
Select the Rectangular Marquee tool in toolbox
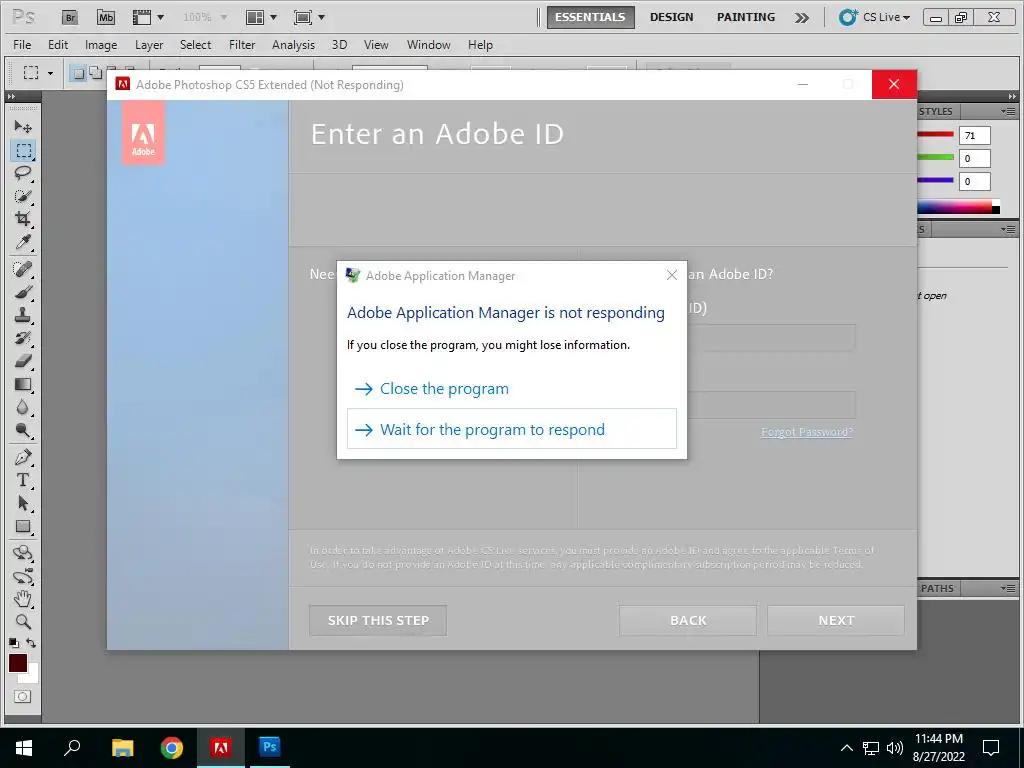click(23, 150)
